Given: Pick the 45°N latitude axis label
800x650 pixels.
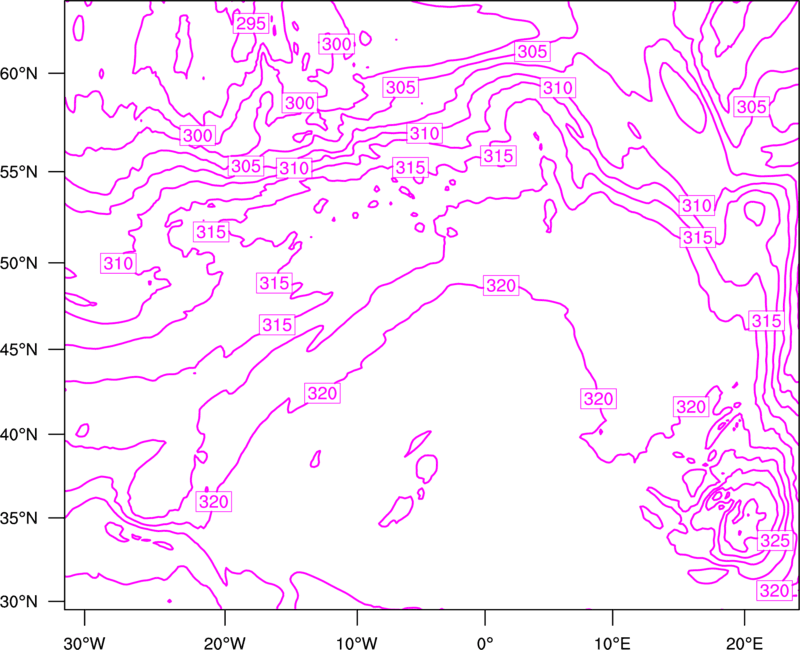Looking at the screenshot, I should coord(19,349).
